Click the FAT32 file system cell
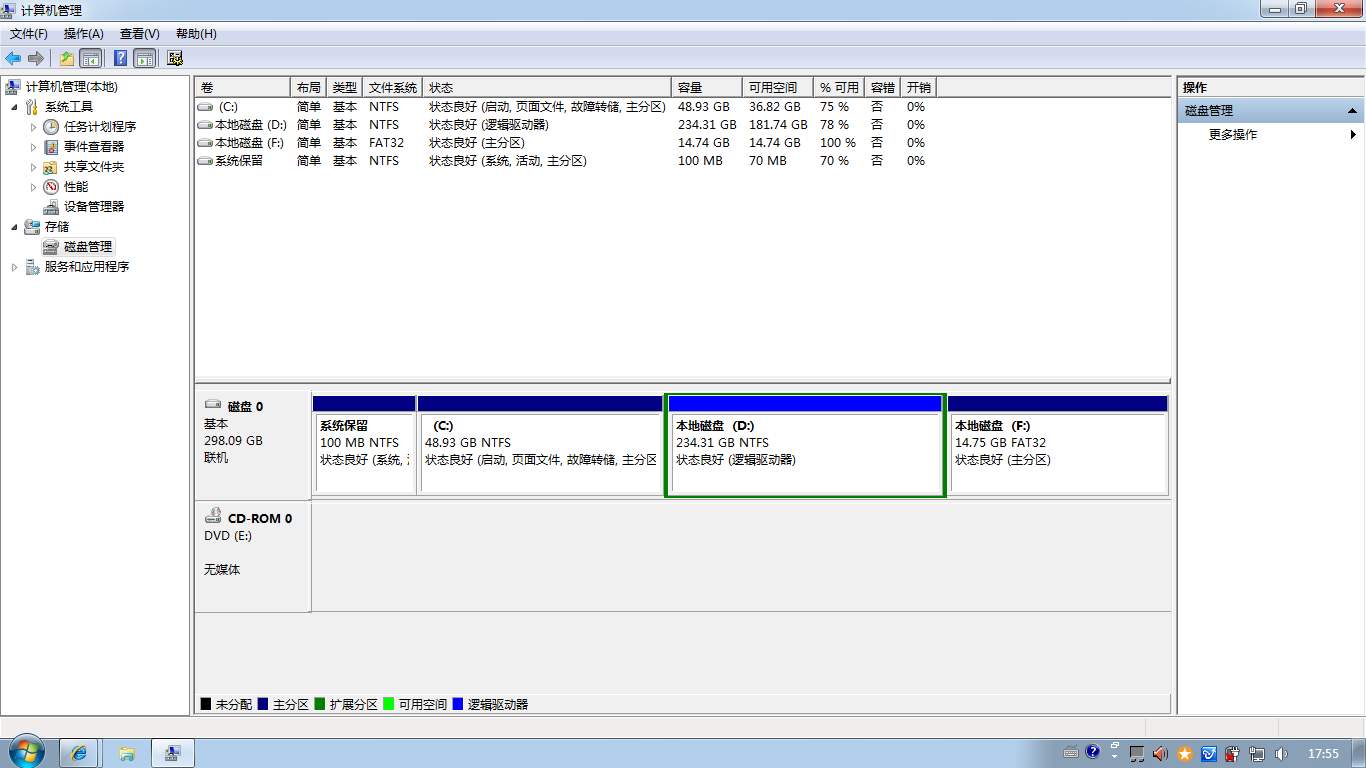The image size is (1366, 768). (386, 143)
